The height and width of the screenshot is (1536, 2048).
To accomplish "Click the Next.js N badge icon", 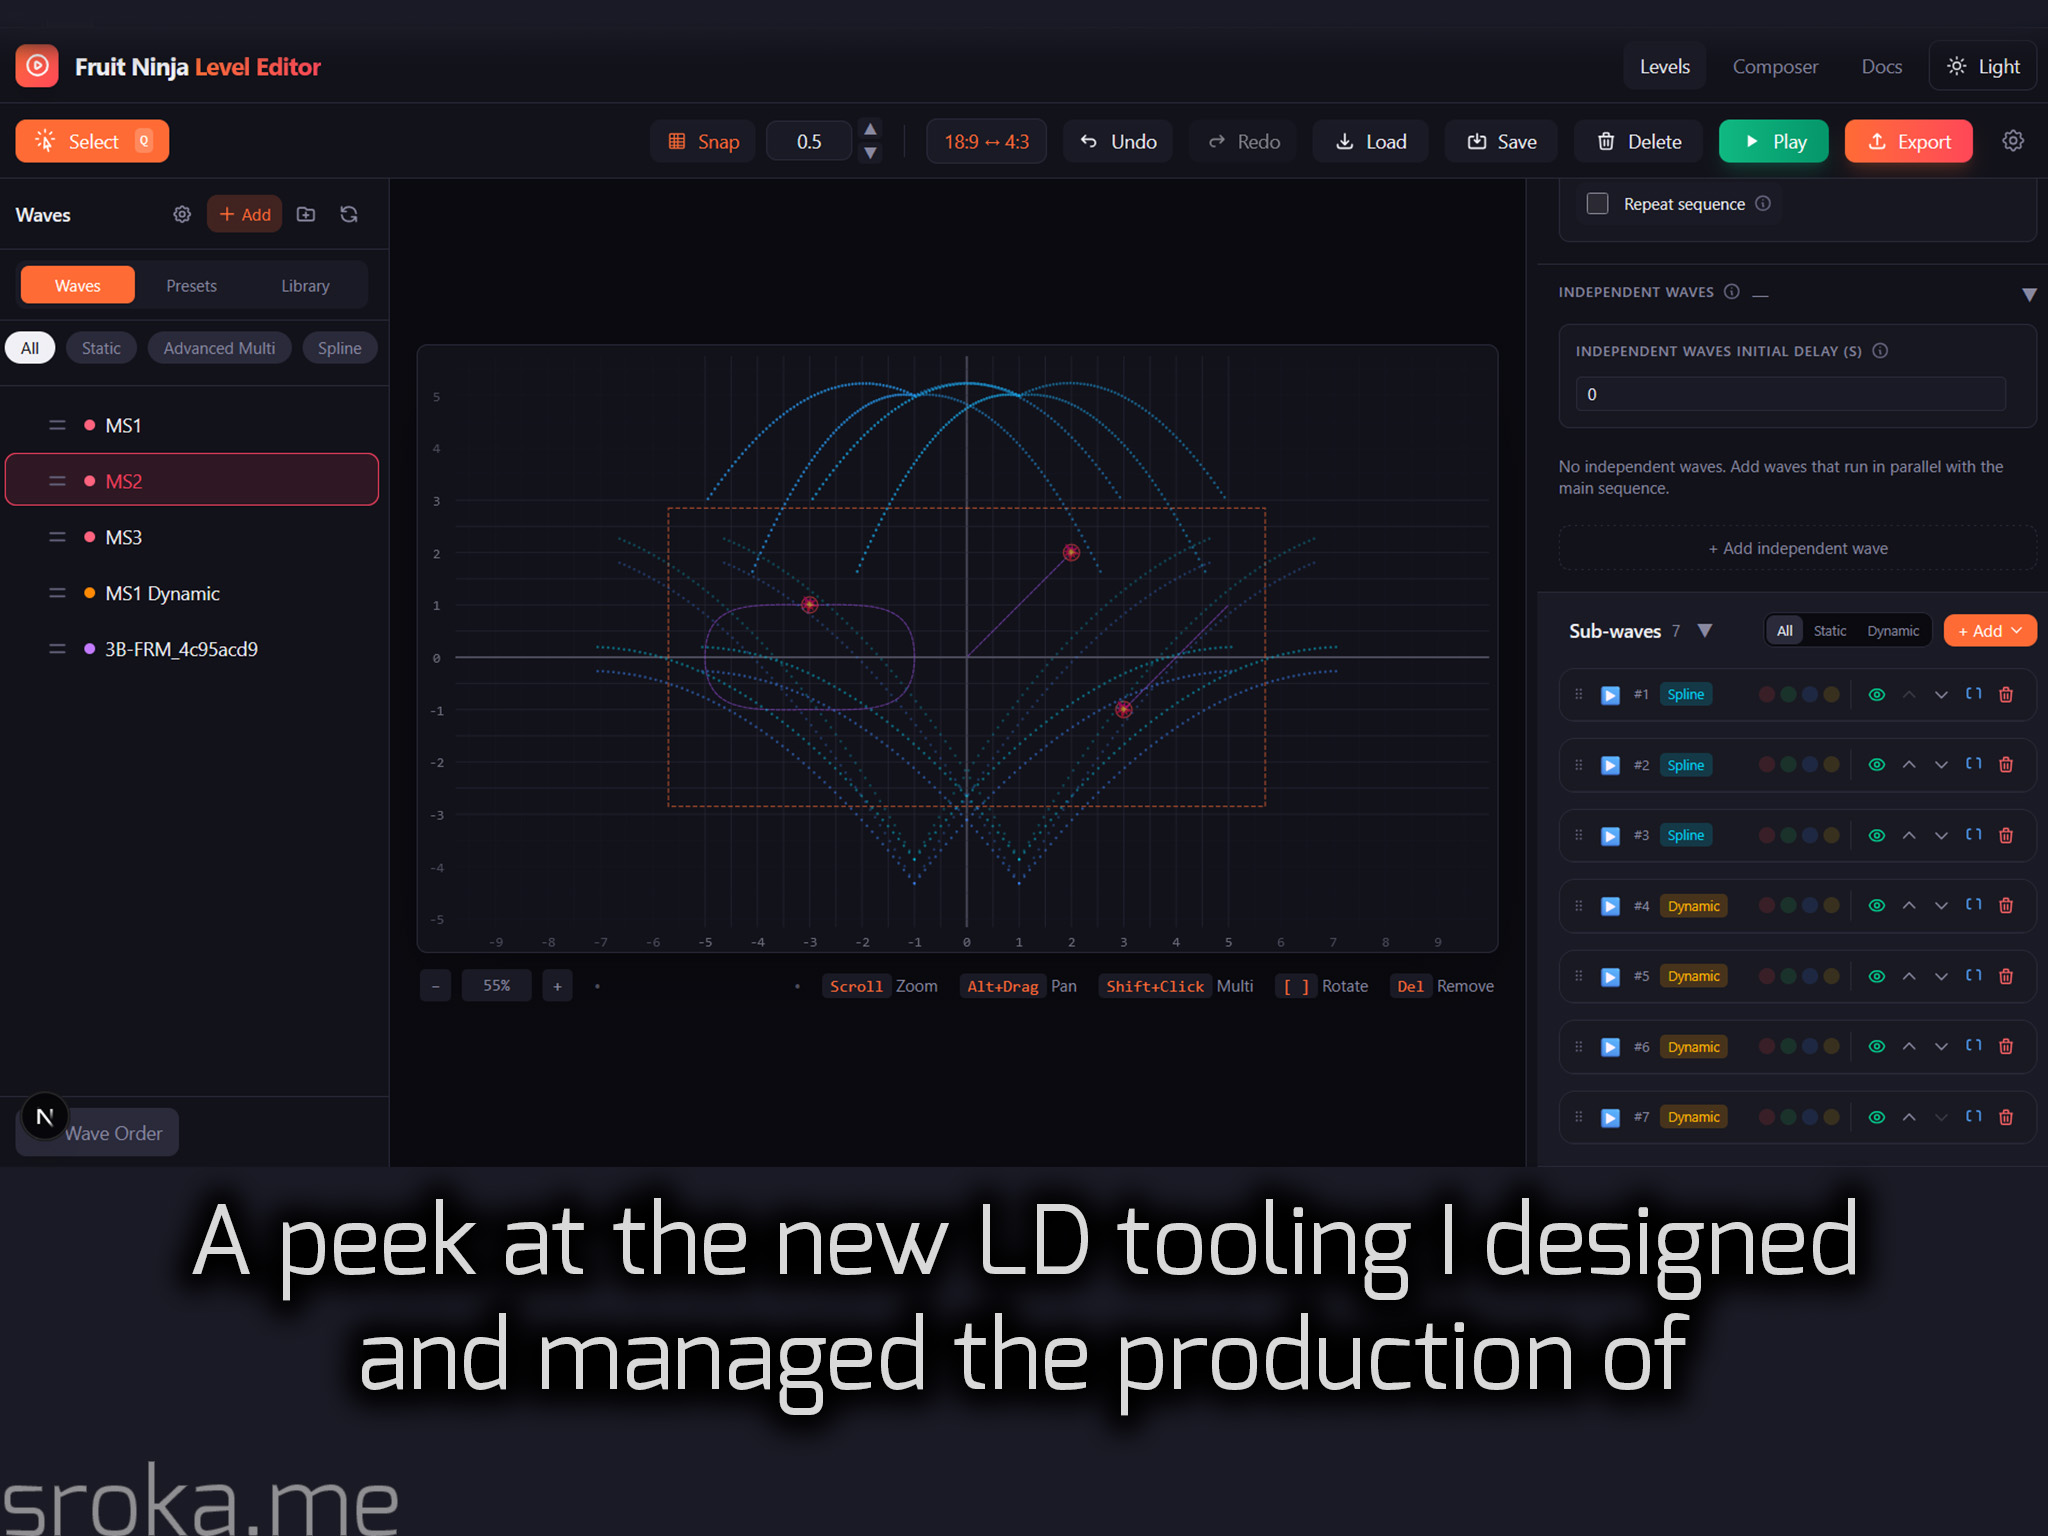I will tap(45, 1117).
